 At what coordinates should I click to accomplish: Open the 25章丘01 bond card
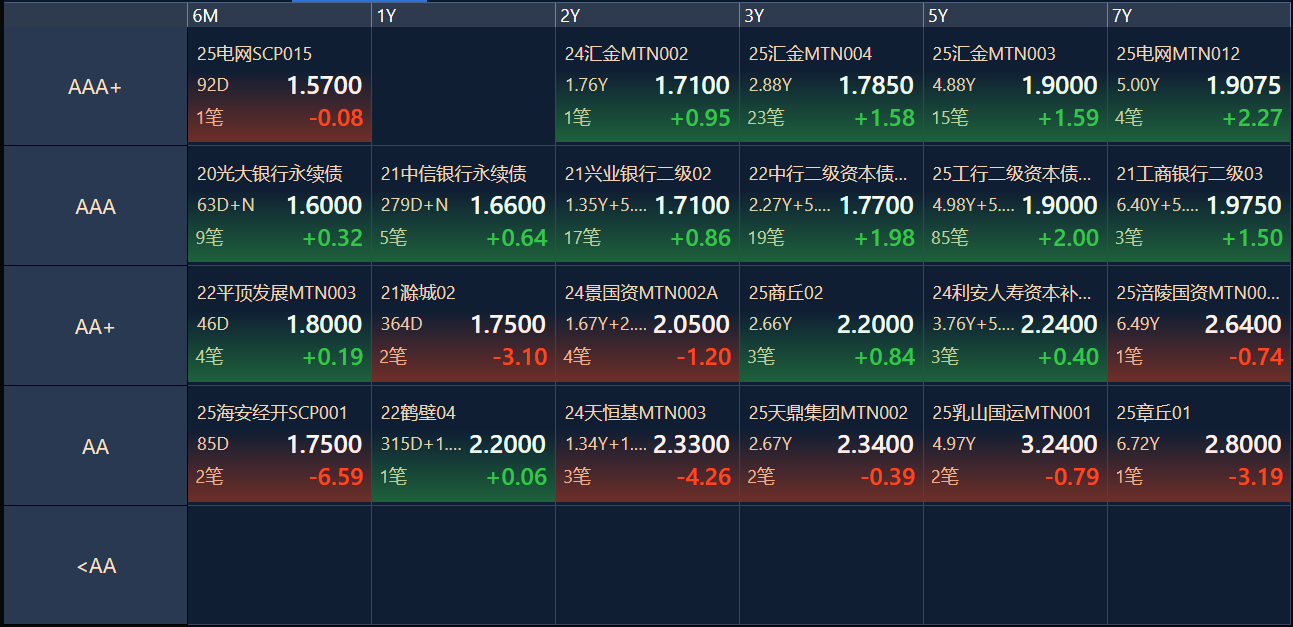[x=1199, y=445]
